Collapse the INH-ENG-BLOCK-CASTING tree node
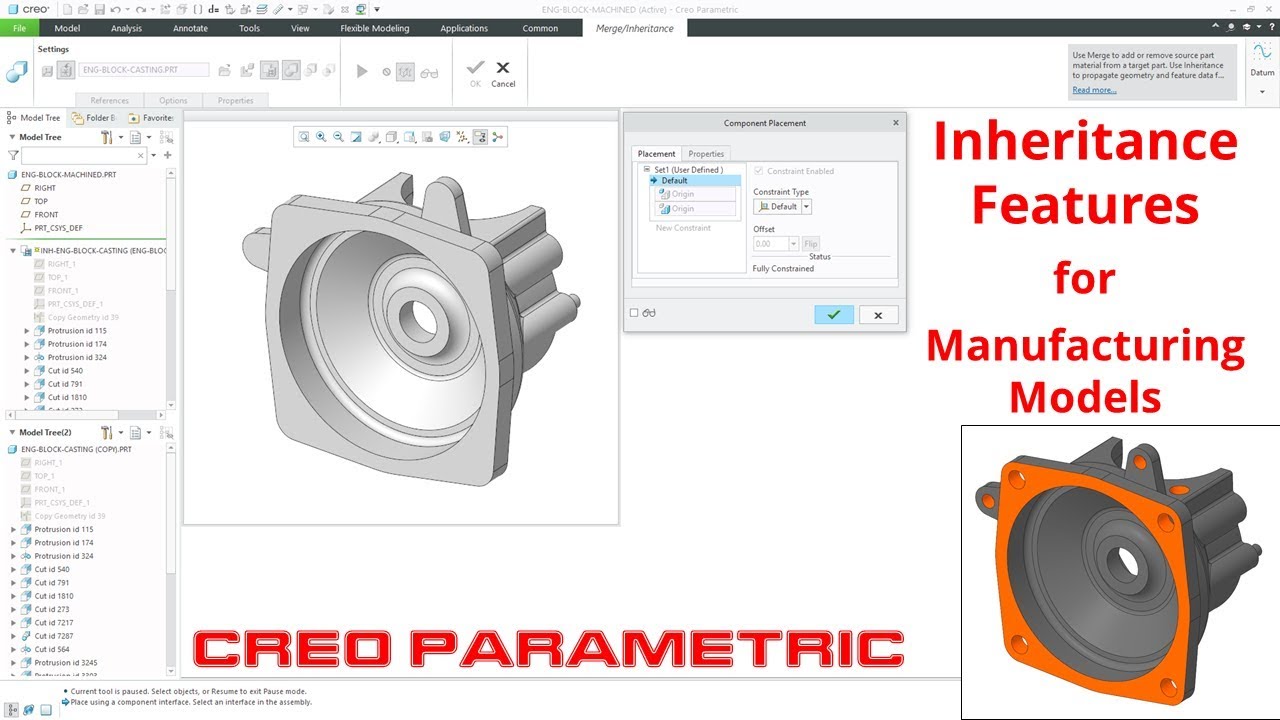This screenshot has height=720, width=1280. (13, 250)
